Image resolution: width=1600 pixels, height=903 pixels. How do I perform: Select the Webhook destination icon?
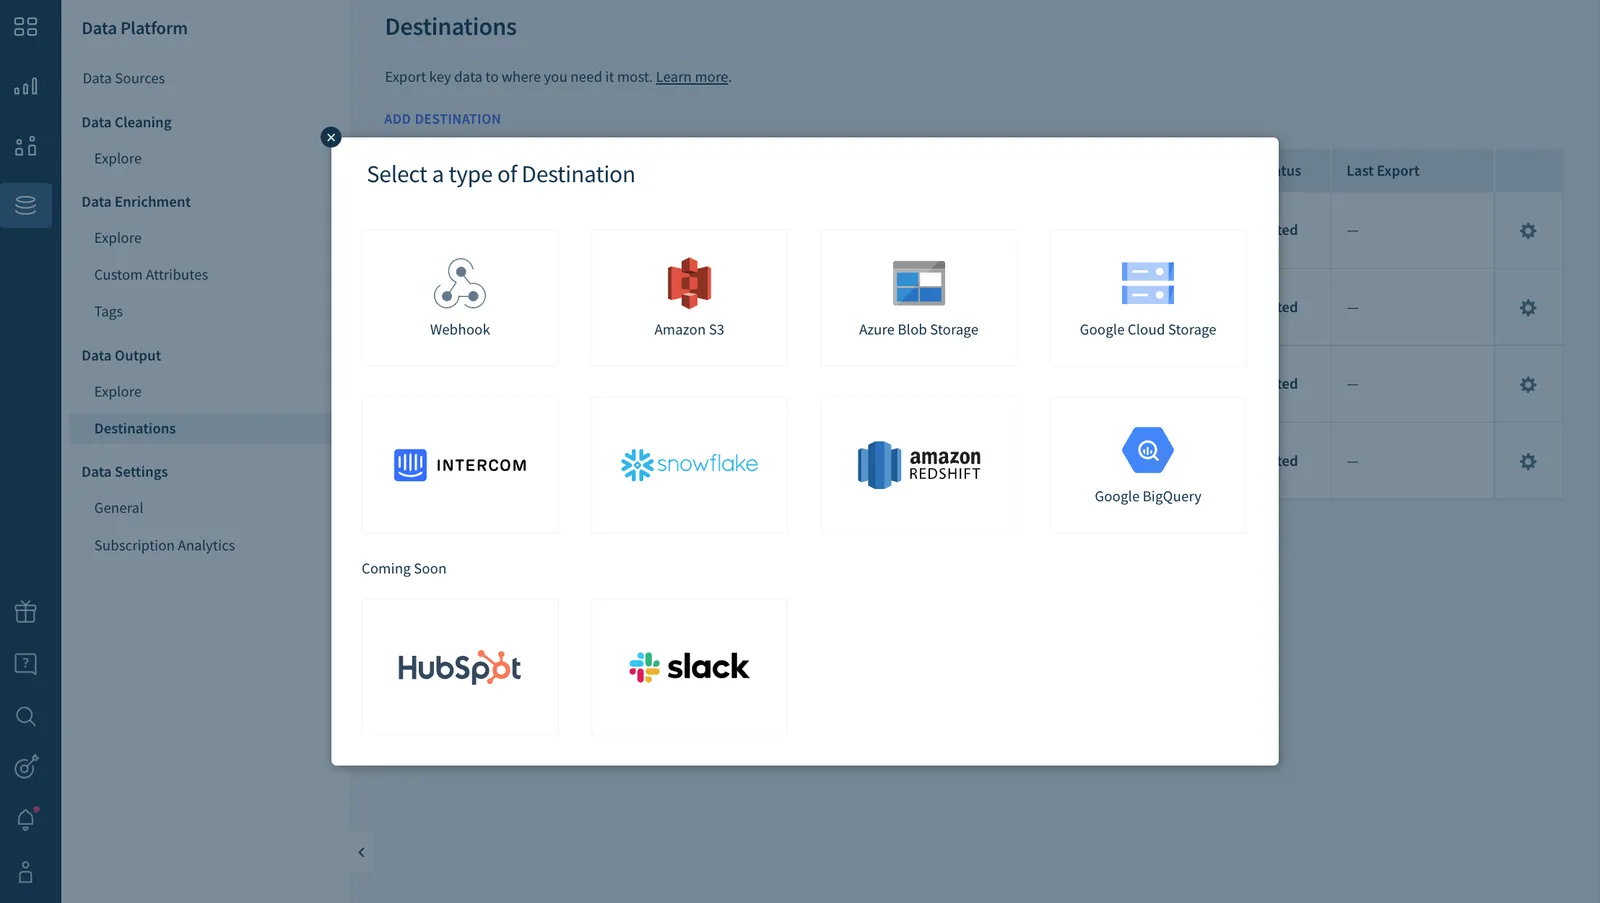pos(460,283)
